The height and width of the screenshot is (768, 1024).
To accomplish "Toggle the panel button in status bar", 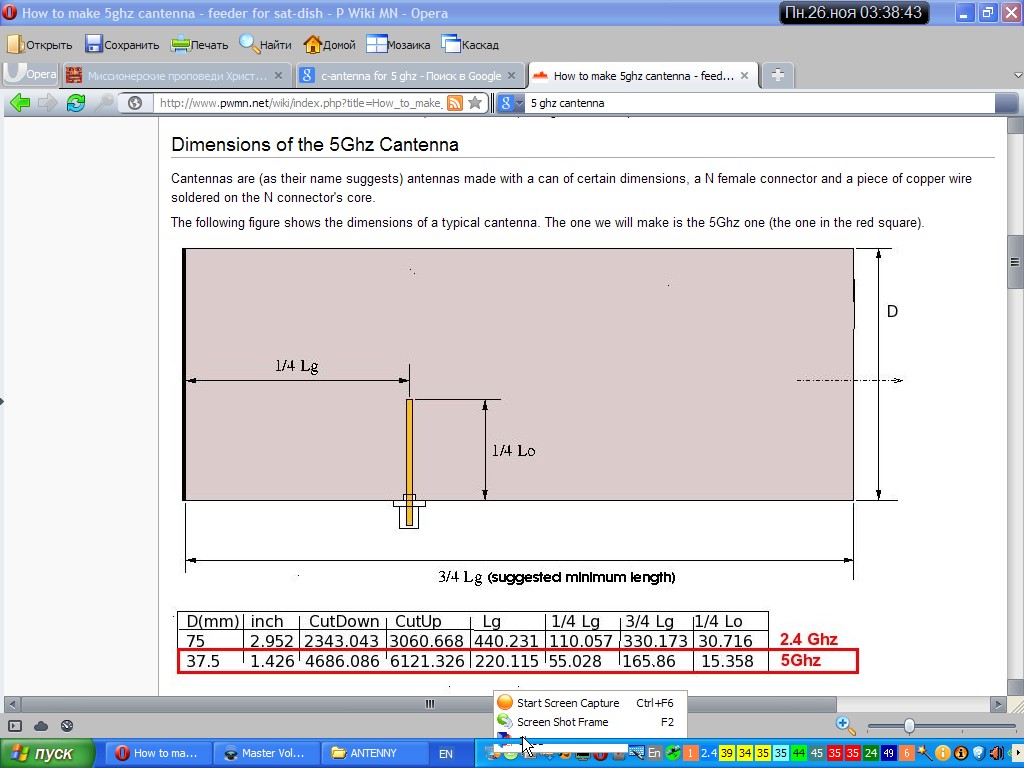I will coord(15,725).
